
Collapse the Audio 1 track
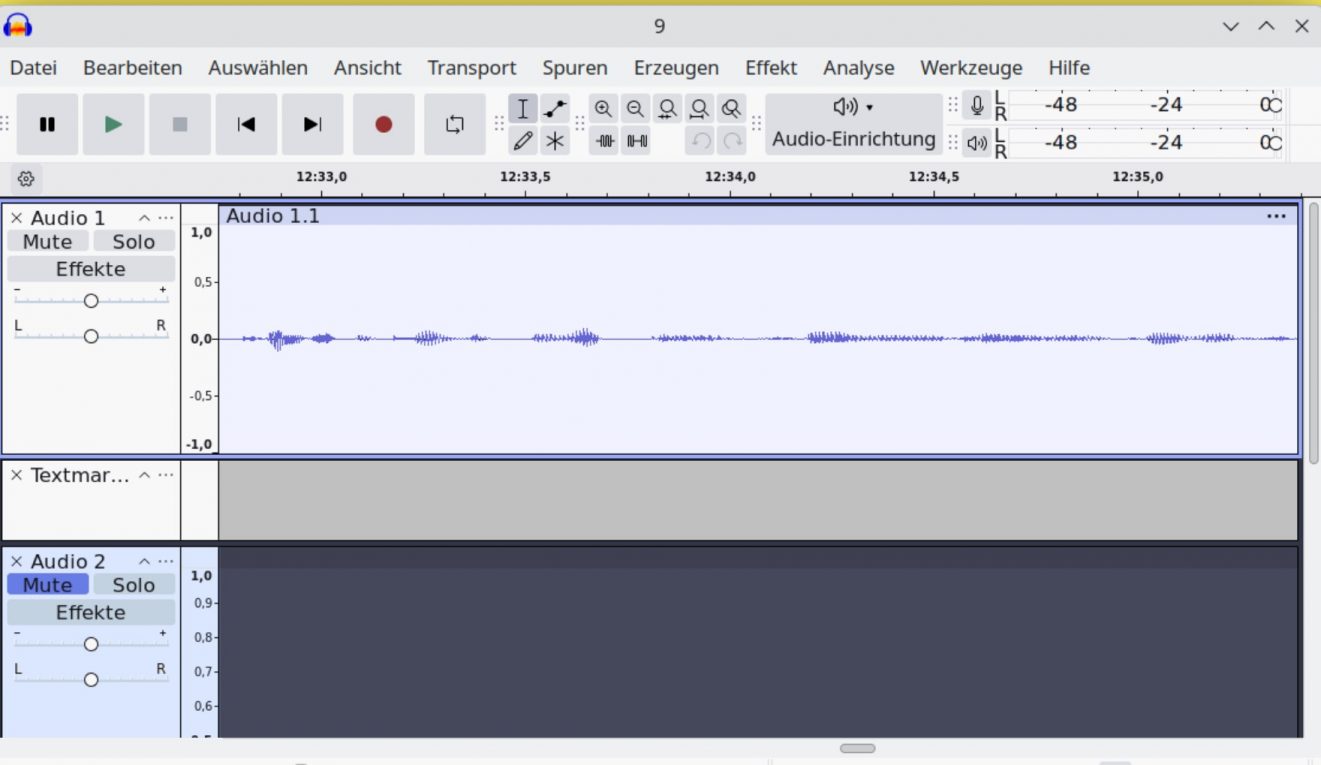tap(144, 218)
